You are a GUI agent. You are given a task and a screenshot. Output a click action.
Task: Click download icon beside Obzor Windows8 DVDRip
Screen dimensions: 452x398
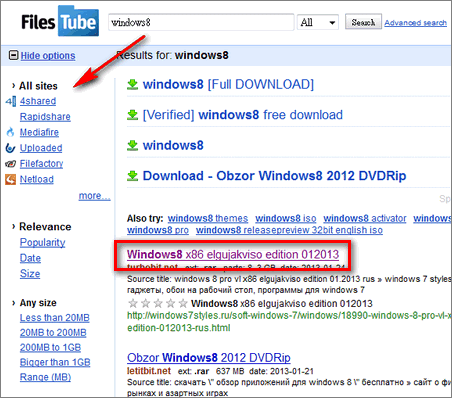click(133, 176)
